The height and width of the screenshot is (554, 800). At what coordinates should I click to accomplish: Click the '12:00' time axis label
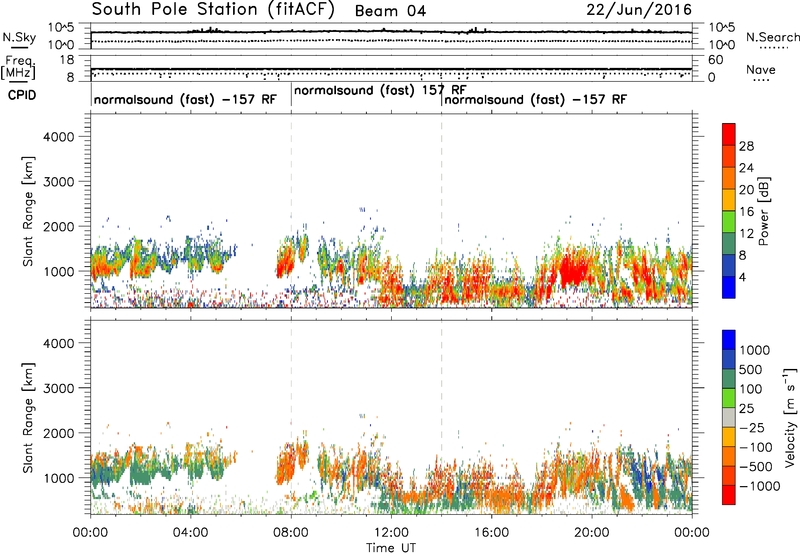[391, 533]
